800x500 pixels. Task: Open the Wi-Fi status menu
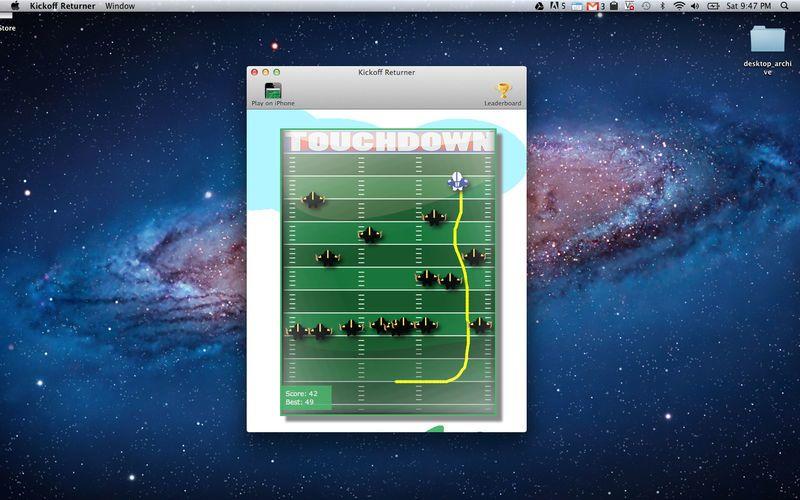pyautogui.click(x=679, y=6)
